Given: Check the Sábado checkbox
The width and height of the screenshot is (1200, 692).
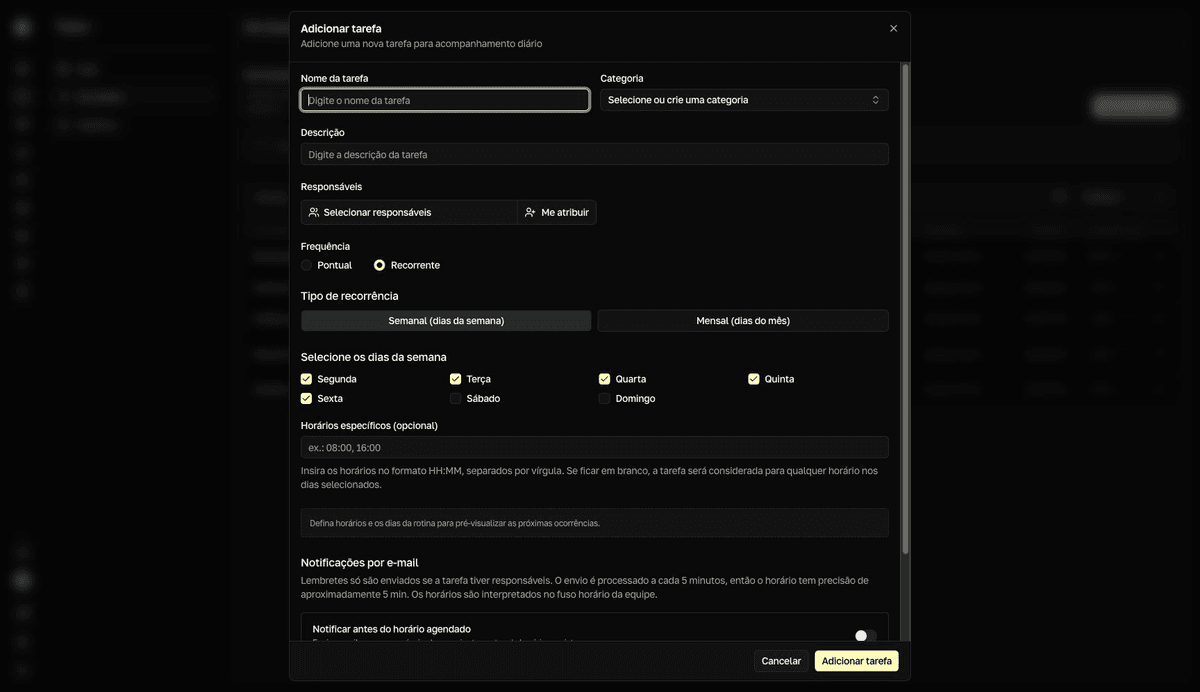Looking at the screenshot, I should coord(456,398).
